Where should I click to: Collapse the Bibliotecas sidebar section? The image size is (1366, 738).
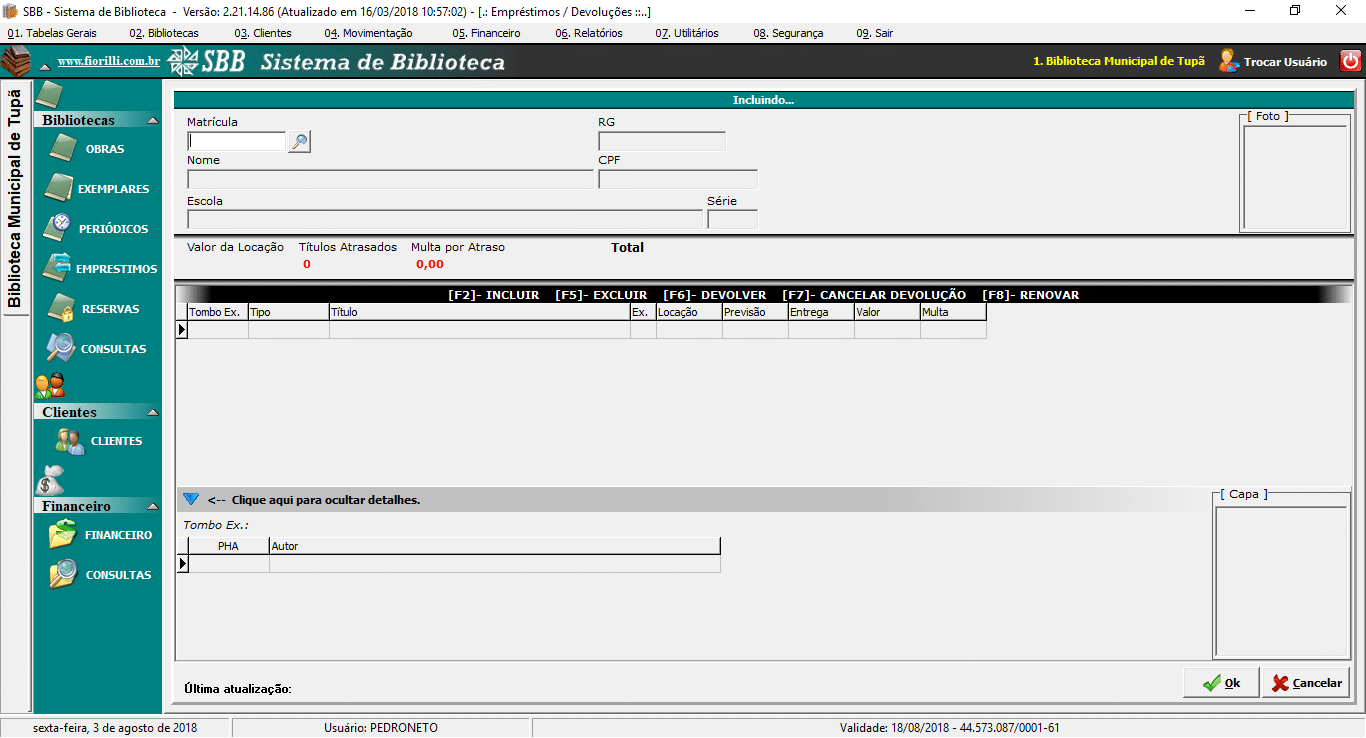coord(152,120)
